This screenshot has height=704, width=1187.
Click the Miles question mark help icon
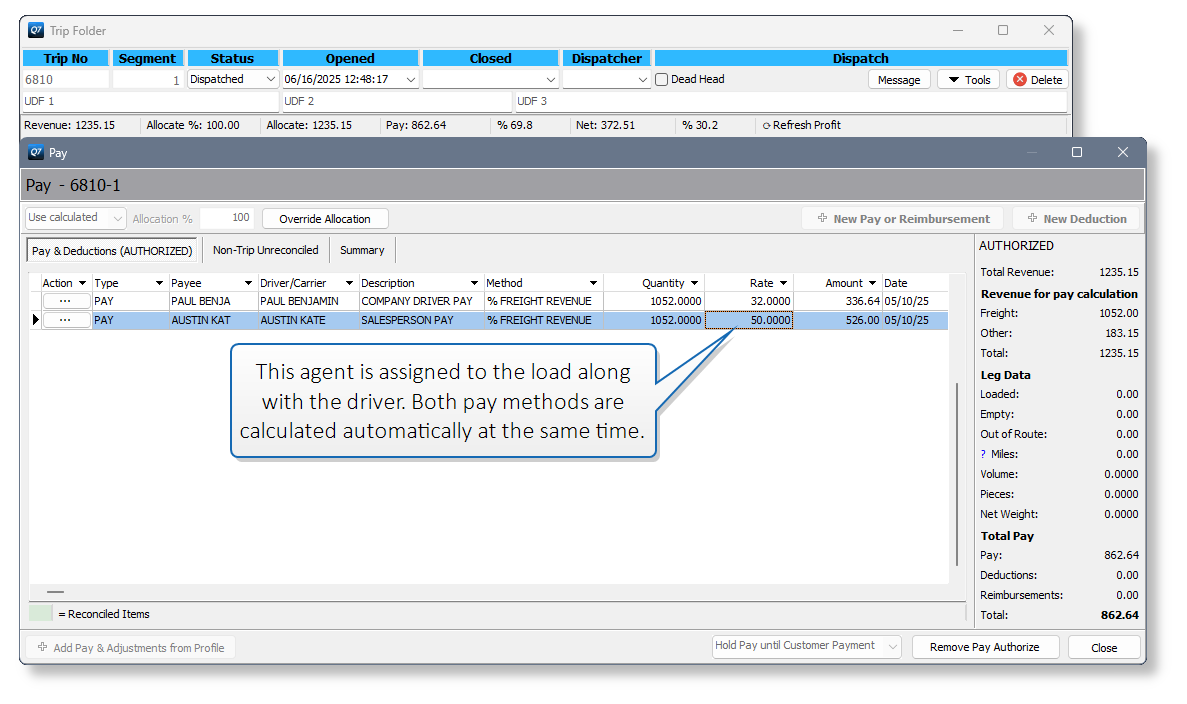point(983,454)
